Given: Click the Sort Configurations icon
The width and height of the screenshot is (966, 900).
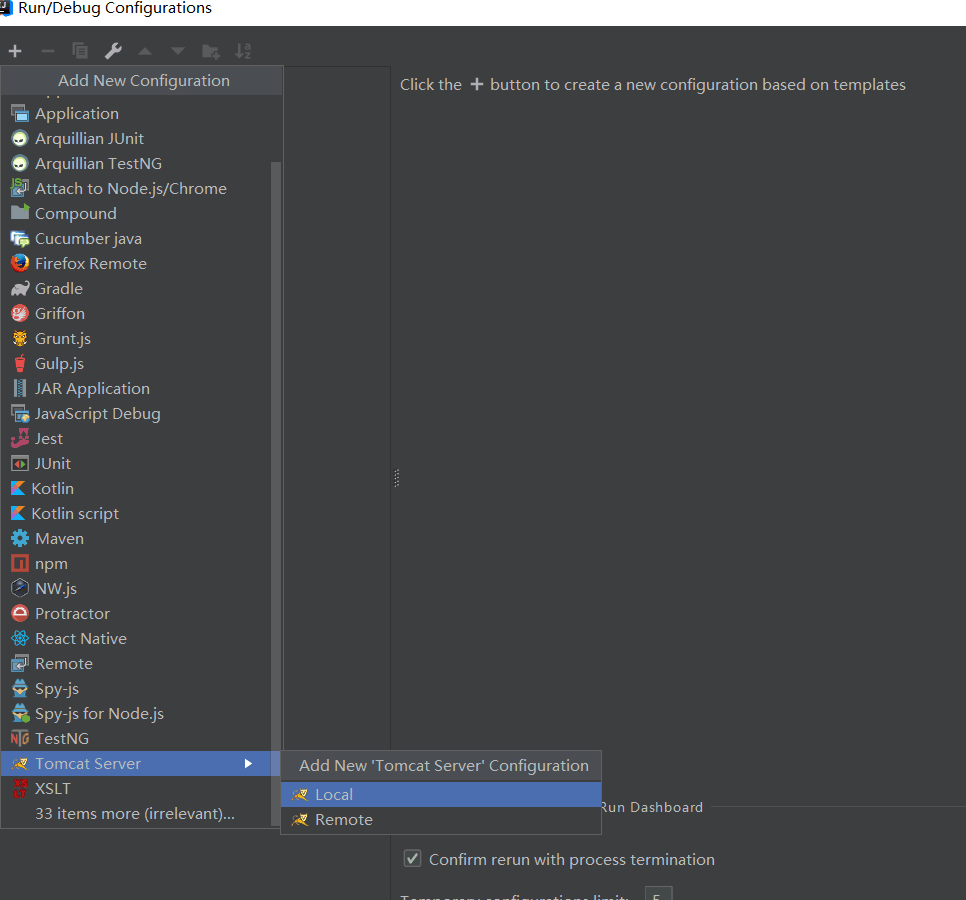Looking at the screenshot, I should click(x=243, y=51).
